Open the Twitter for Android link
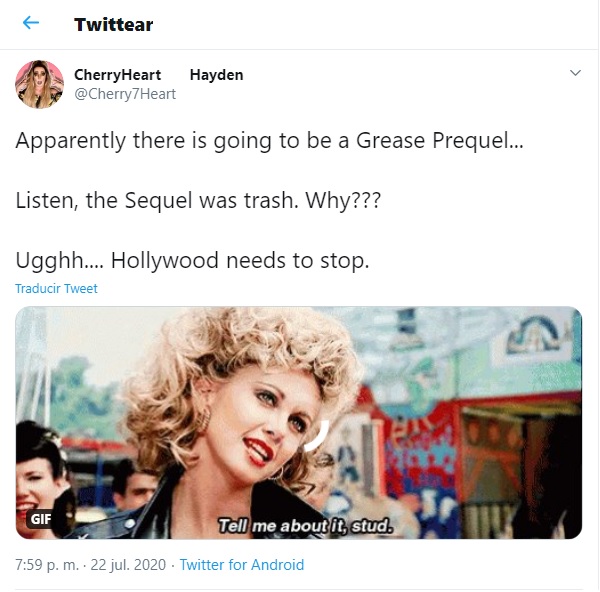 pos(241,565)
